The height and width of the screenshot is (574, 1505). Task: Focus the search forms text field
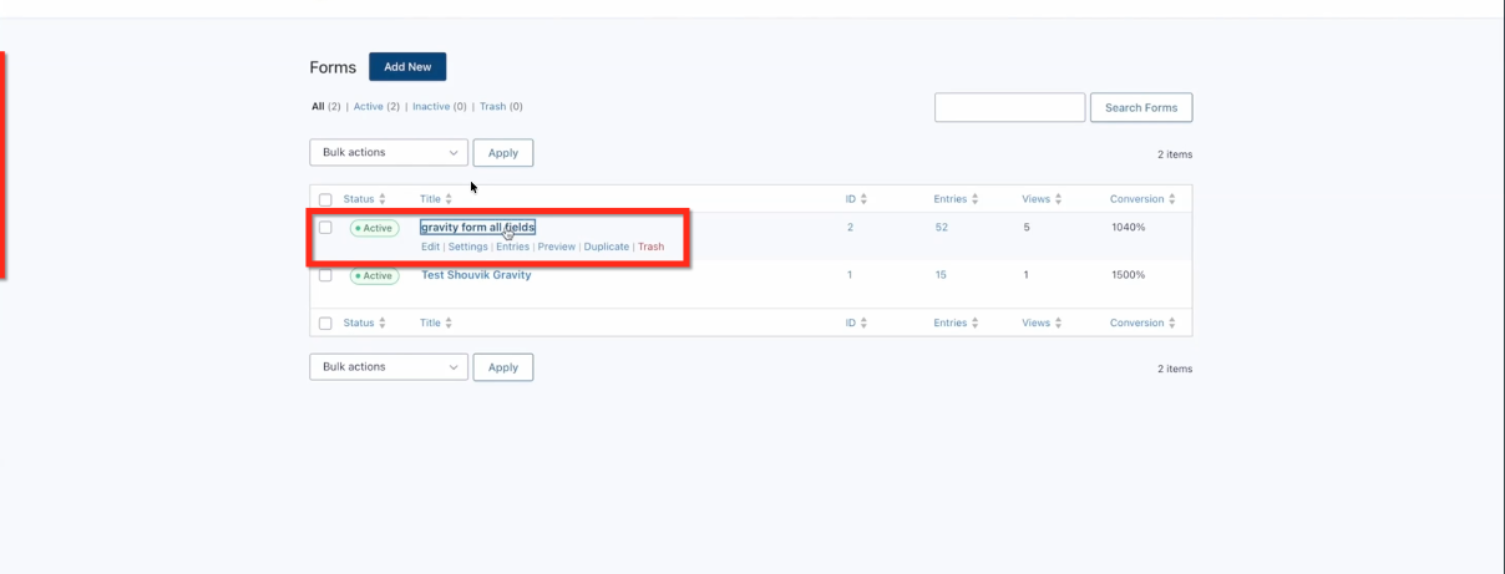point(1010,107)
